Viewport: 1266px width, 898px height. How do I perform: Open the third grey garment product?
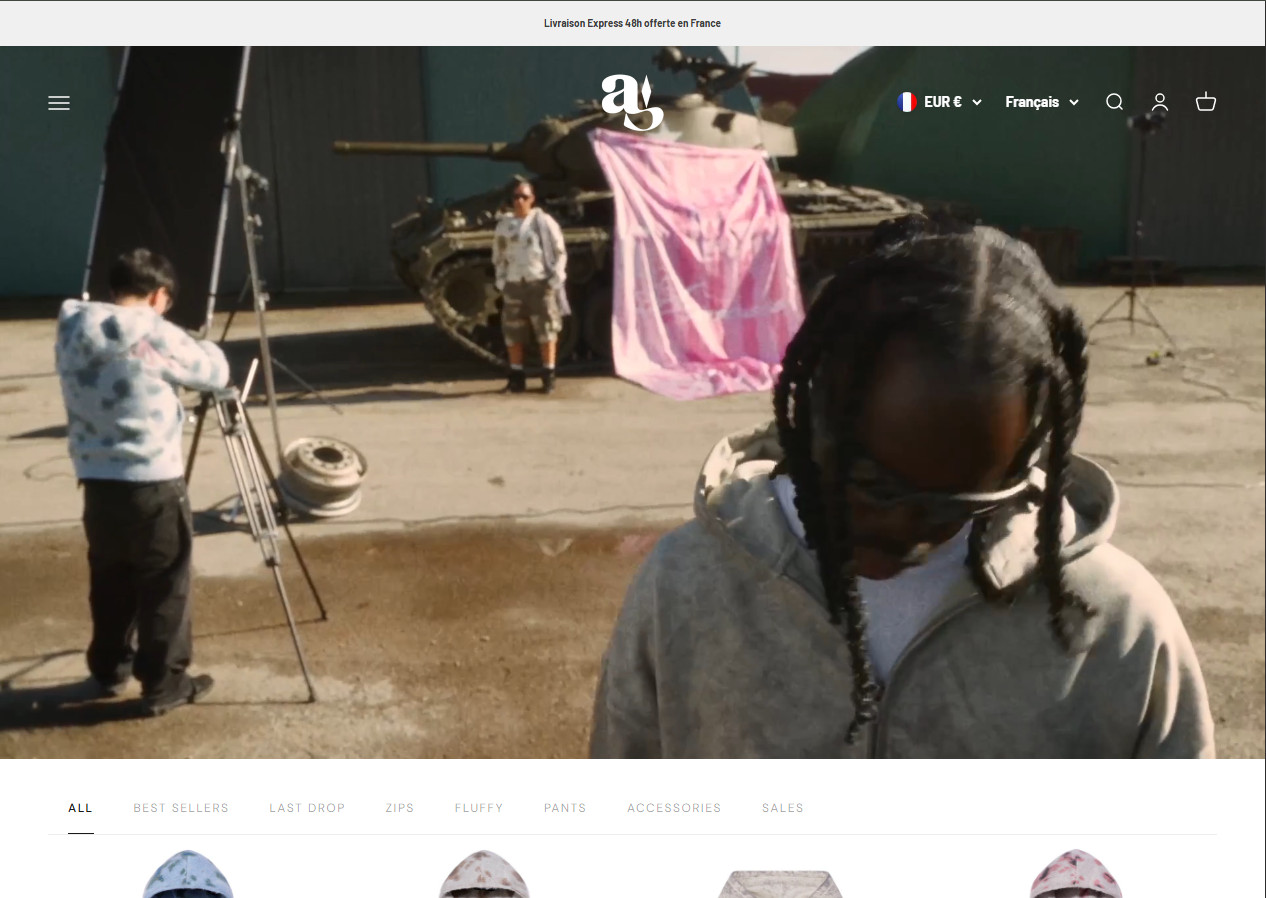tap(780, 882)
